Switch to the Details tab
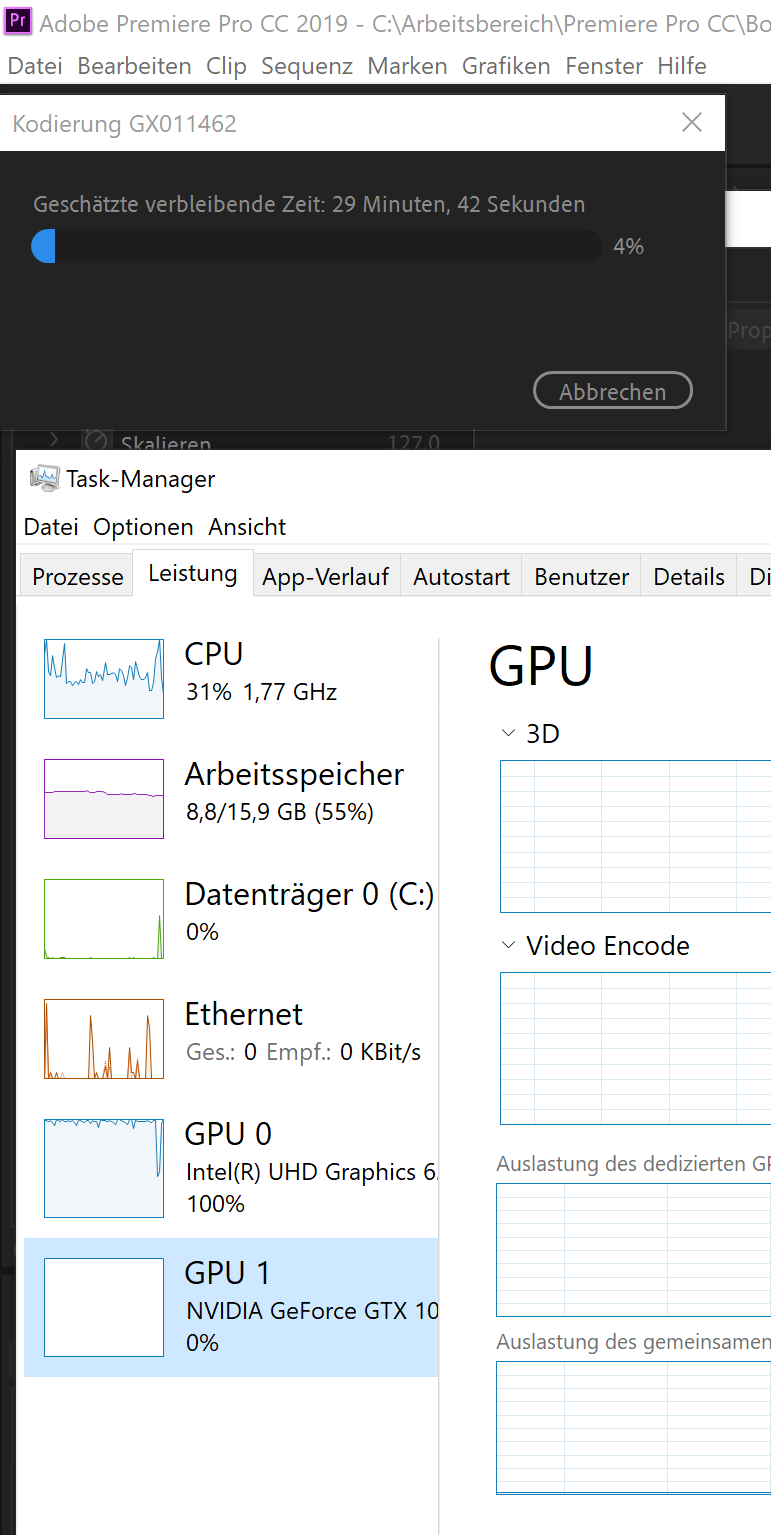 (689, 577)
